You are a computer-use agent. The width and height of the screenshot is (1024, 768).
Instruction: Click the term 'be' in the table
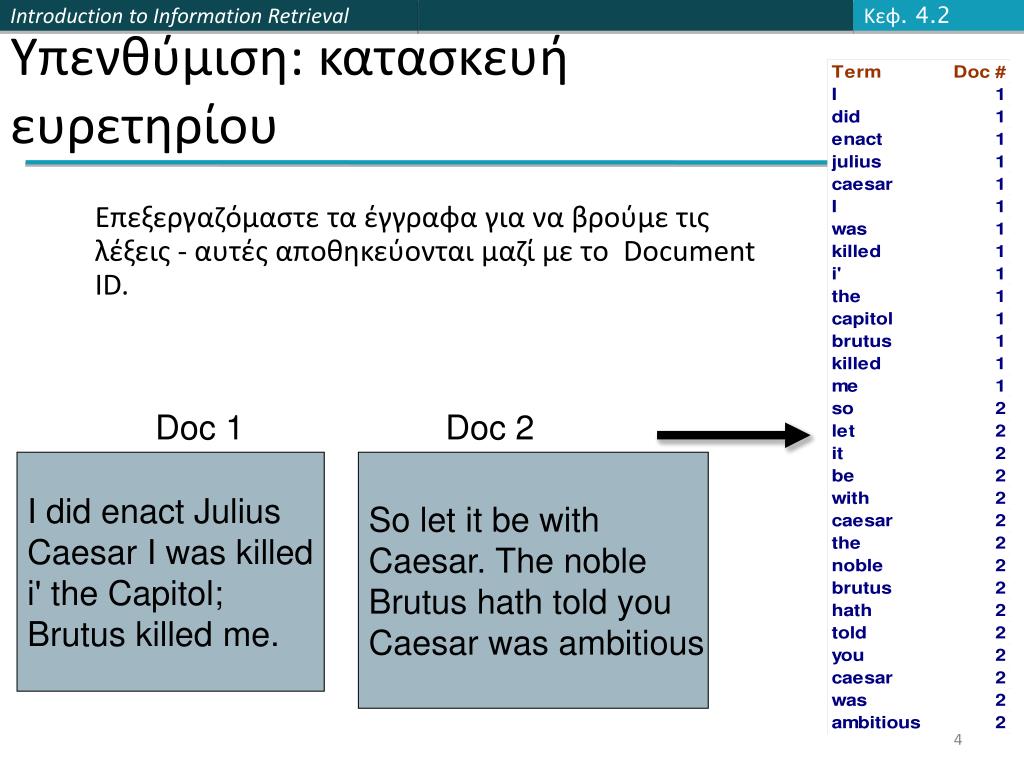[842, 476]
